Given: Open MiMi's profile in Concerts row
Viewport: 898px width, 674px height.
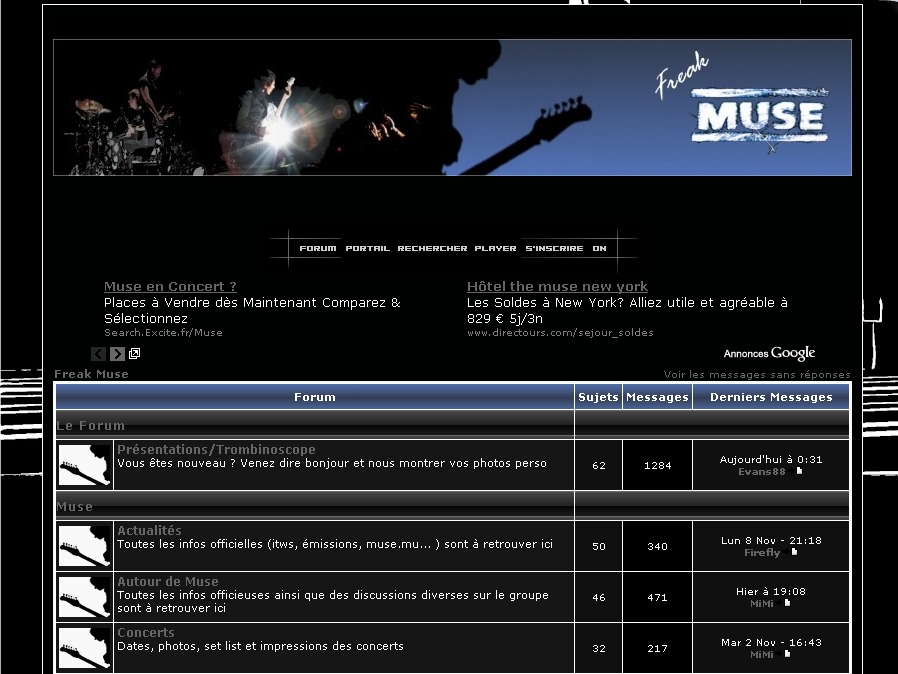Looking at the screenshot, I should (x=762, y=655).
